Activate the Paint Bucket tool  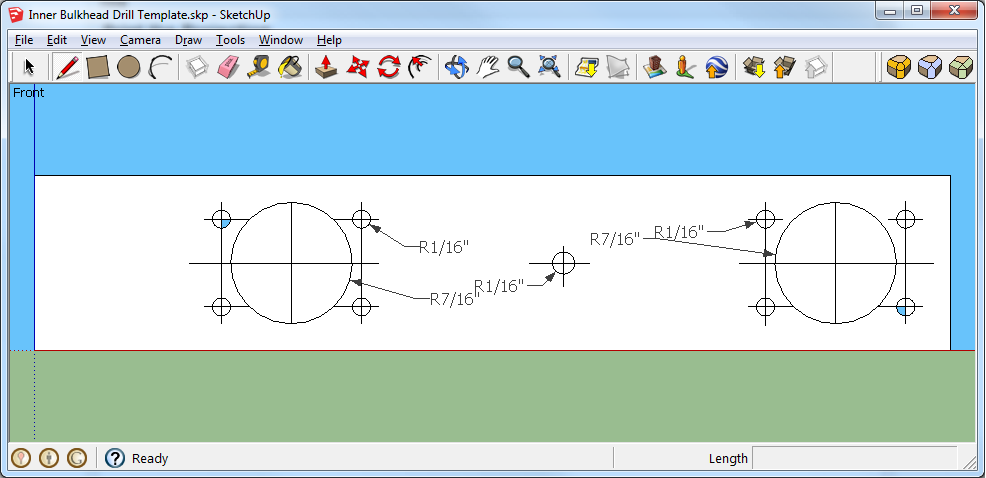(x=290, y=67)
